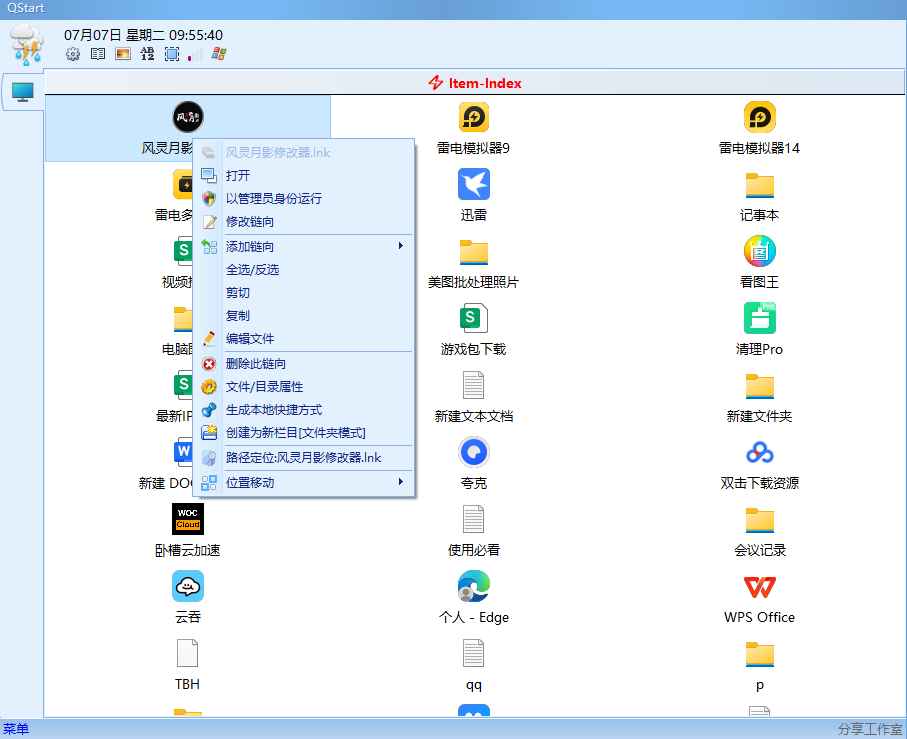The width and height of the screenshot is (907, 739).
Task: Open the 使用必看 text file
Action: 474,520
